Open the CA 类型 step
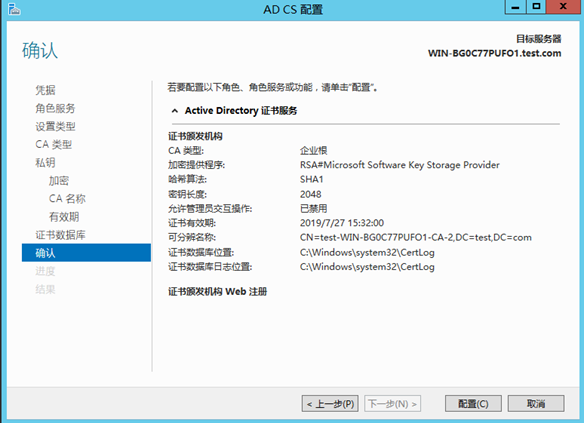 tap(53, 144)
